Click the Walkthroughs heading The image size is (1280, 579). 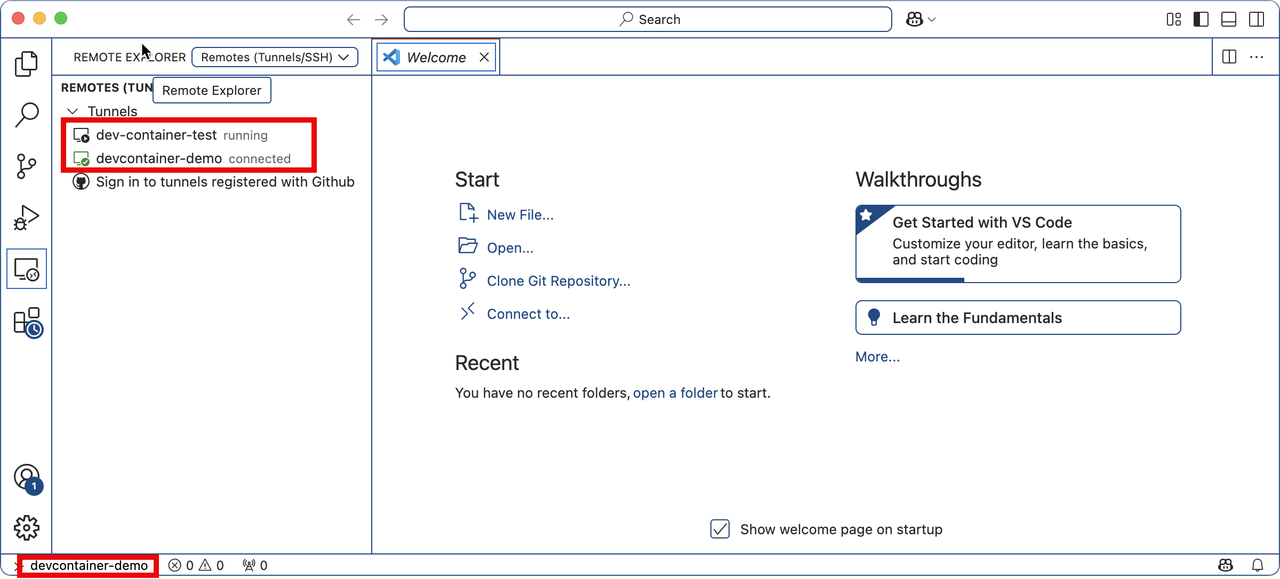tap(919, 180)
